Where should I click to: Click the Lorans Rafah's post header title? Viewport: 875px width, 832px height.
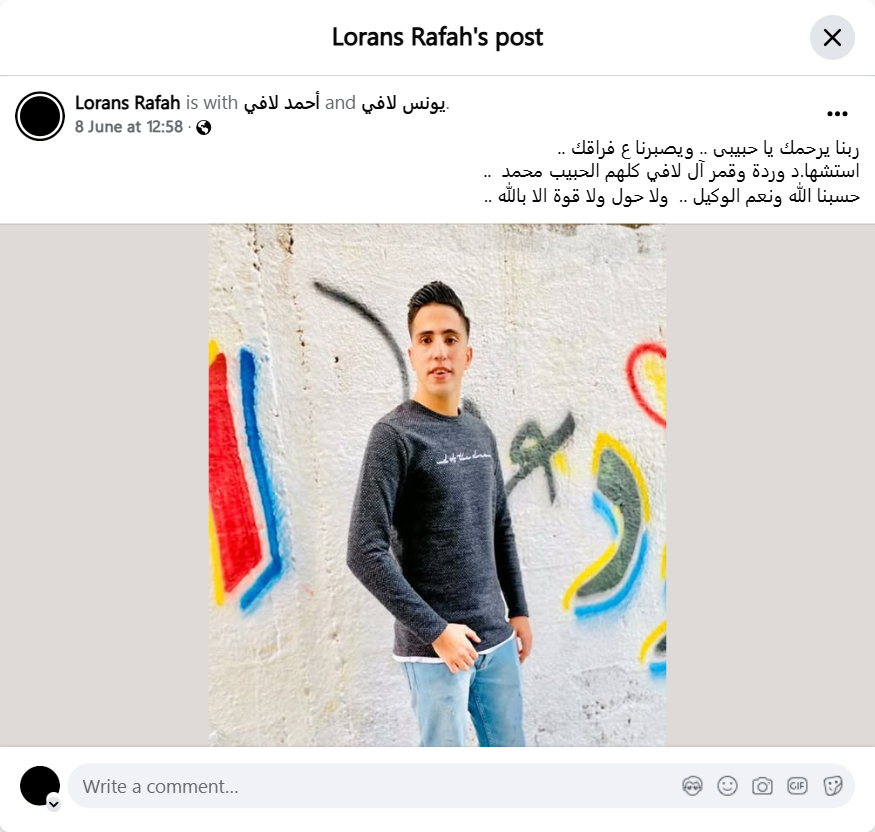tap(438, 37)
